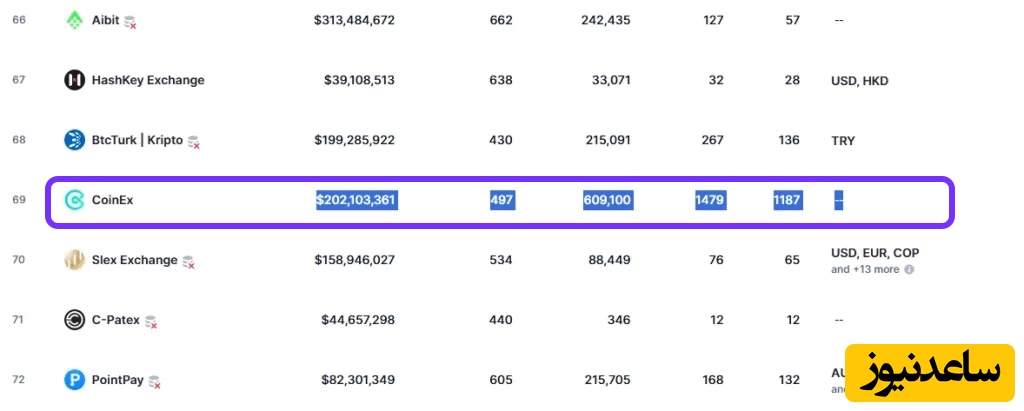Click the no-reserves icon beside C-Patex
1024x411 pixels.
click(x=151, y=322)
